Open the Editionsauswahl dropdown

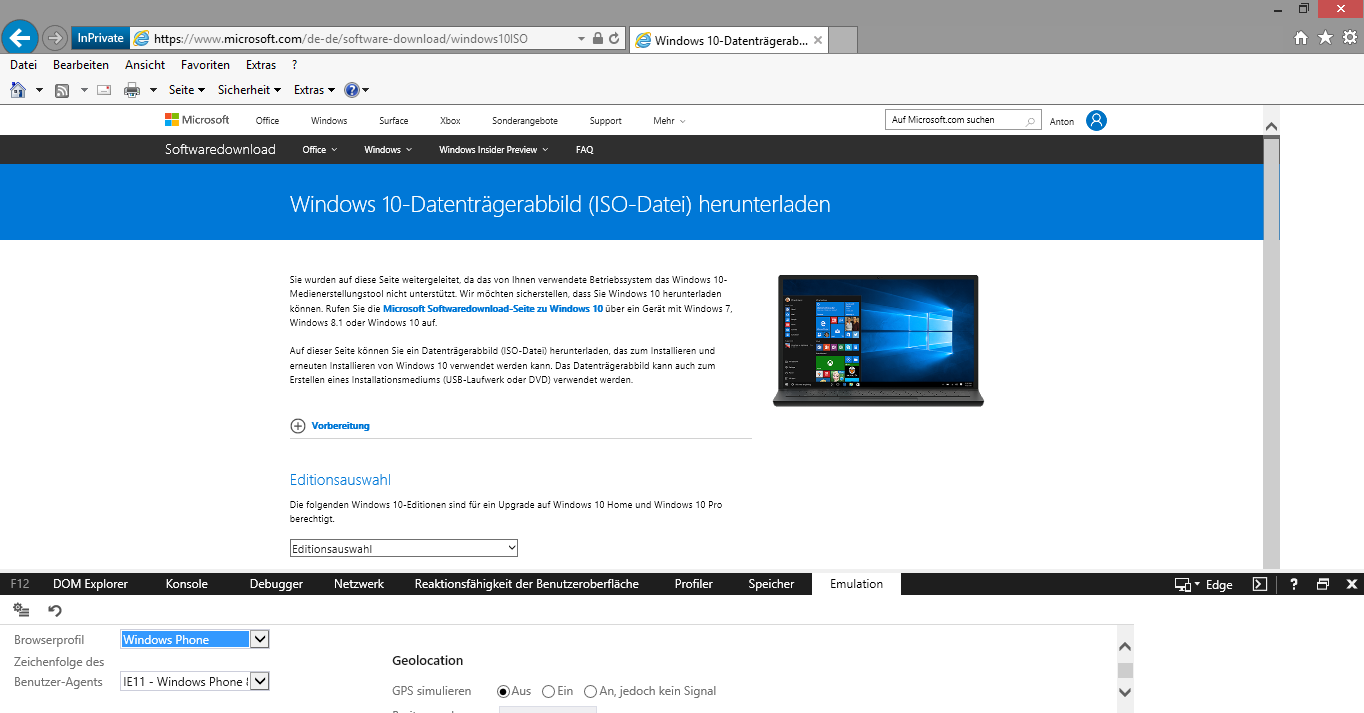click(404, 548)
